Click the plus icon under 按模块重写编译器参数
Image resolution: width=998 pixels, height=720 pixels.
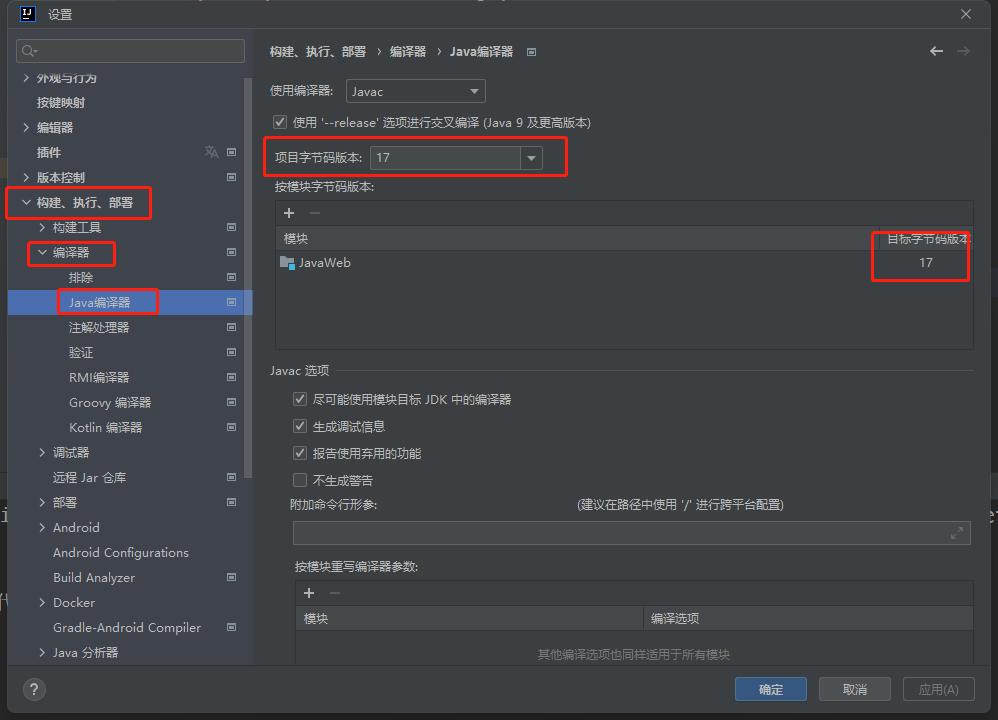(309, 593)
